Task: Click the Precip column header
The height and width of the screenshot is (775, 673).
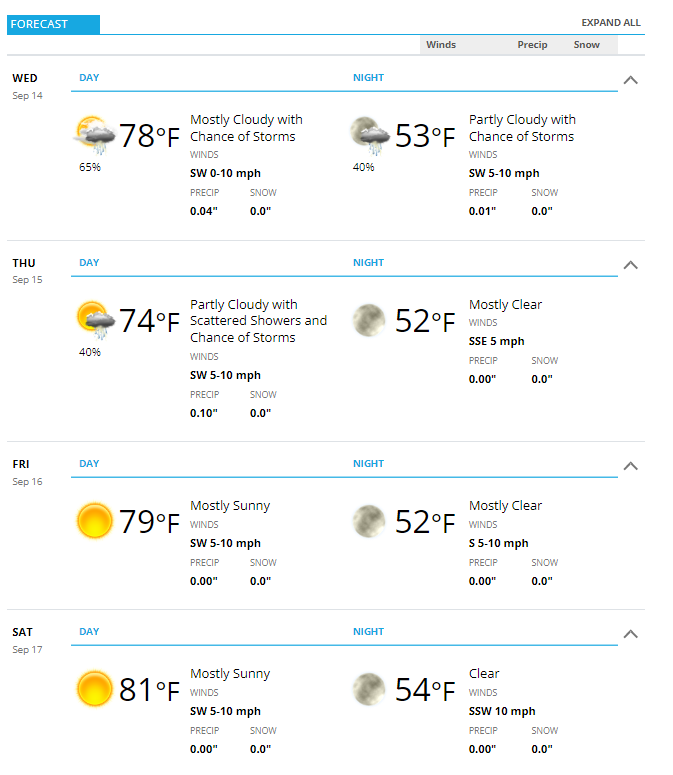Action: (x=532, y=44)
